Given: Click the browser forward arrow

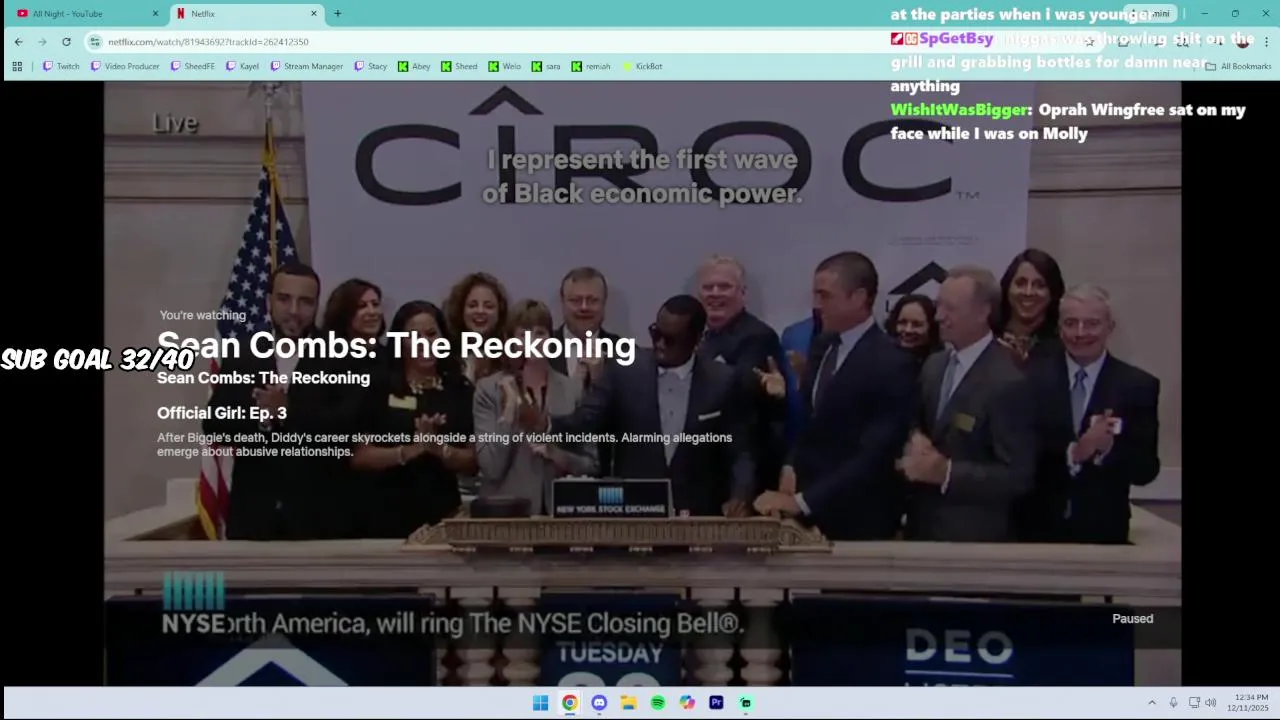Looking at the screenshot, I should click(42, 42).
